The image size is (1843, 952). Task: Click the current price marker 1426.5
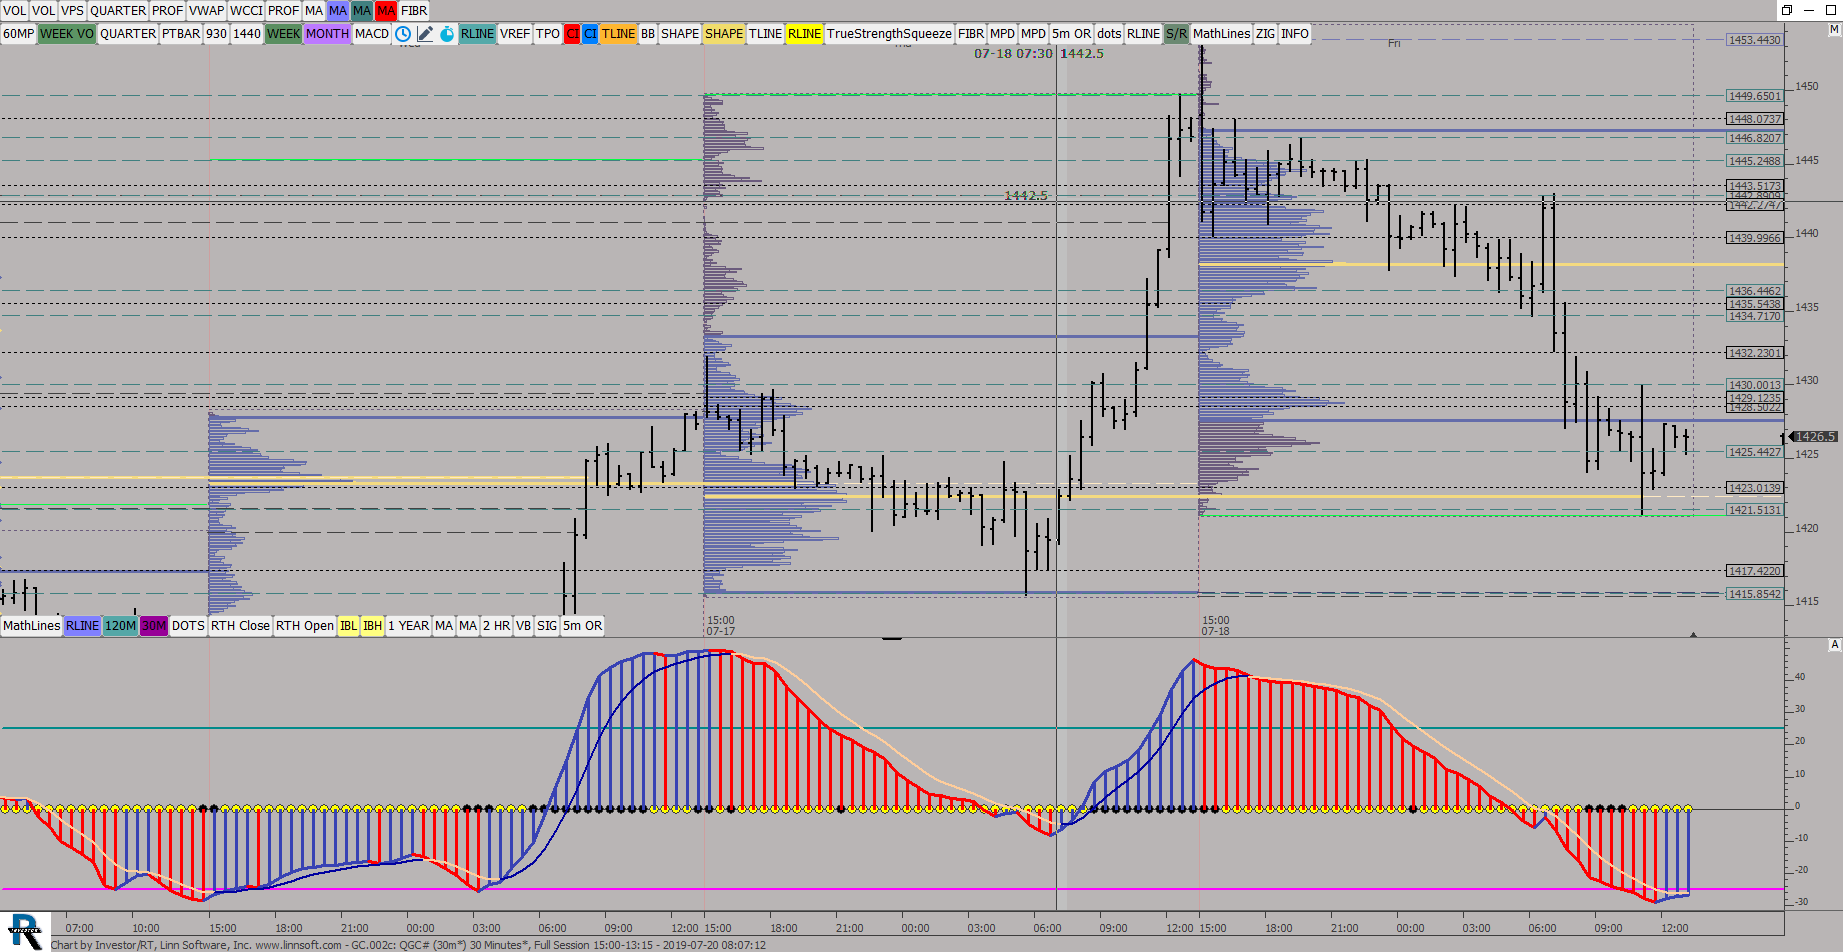(1813, 437)
